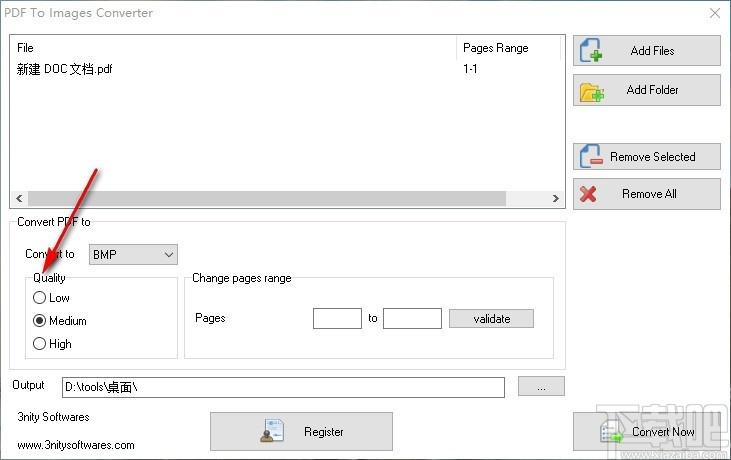The image size is (731, 460).
Task: Click the ending page number field
Action: [x=412, y=318]
